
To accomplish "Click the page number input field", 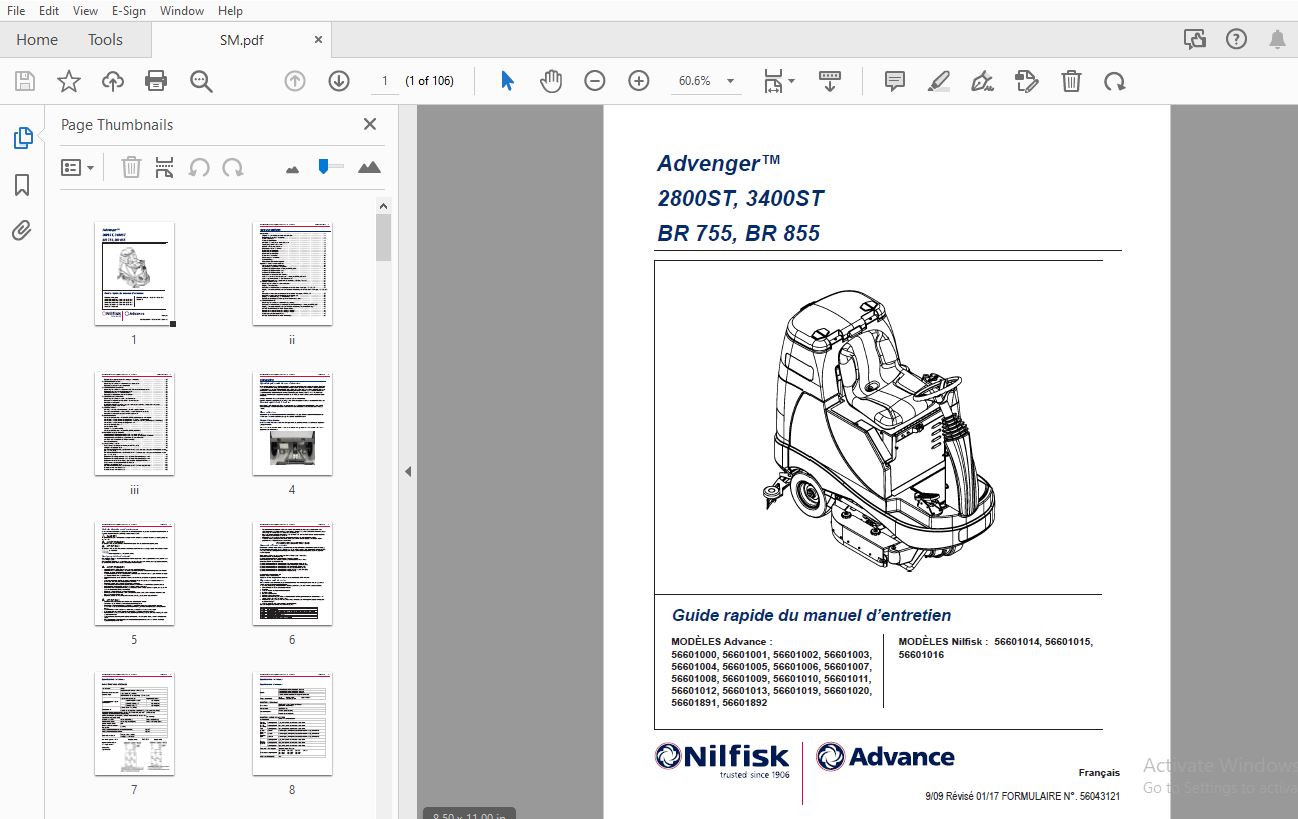I will coord(384,81).
